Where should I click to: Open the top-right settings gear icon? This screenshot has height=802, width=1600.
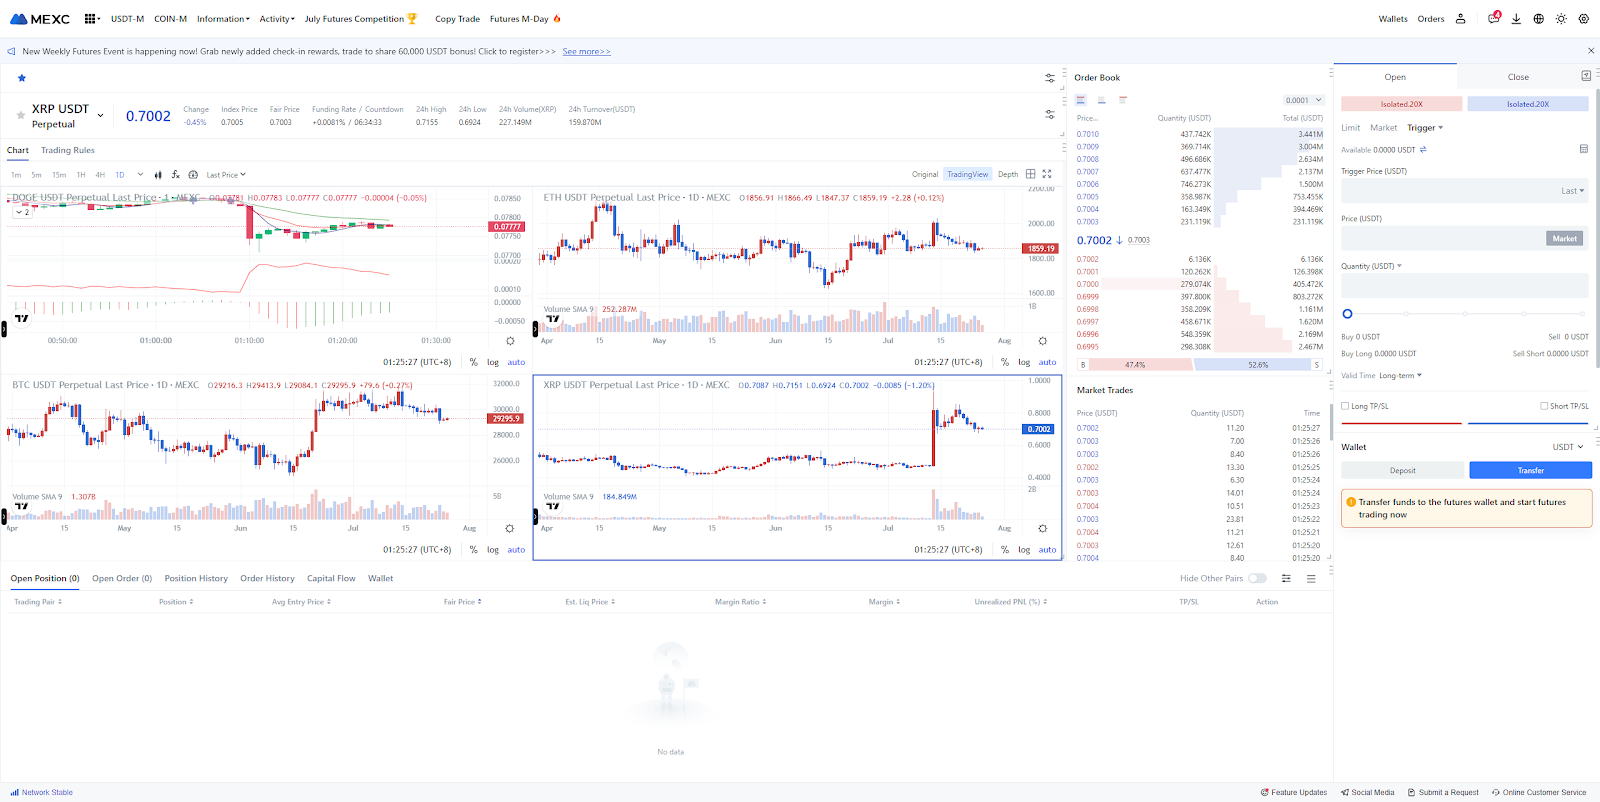[x=1584, y=19]
